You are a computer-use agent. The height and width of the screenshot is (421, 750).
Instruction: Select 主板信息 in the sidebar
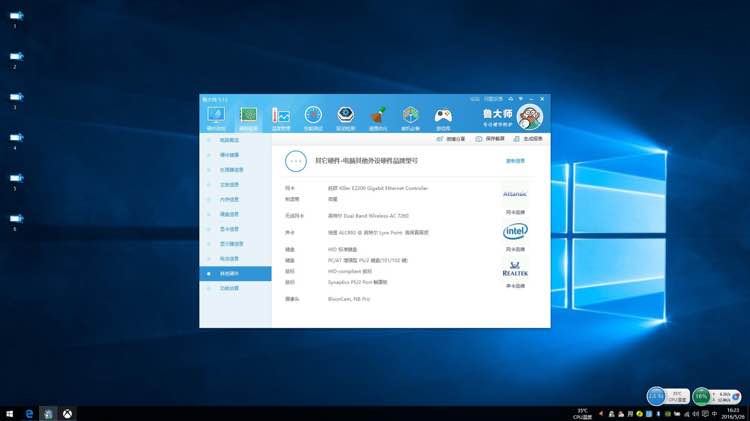click(235, 185)
